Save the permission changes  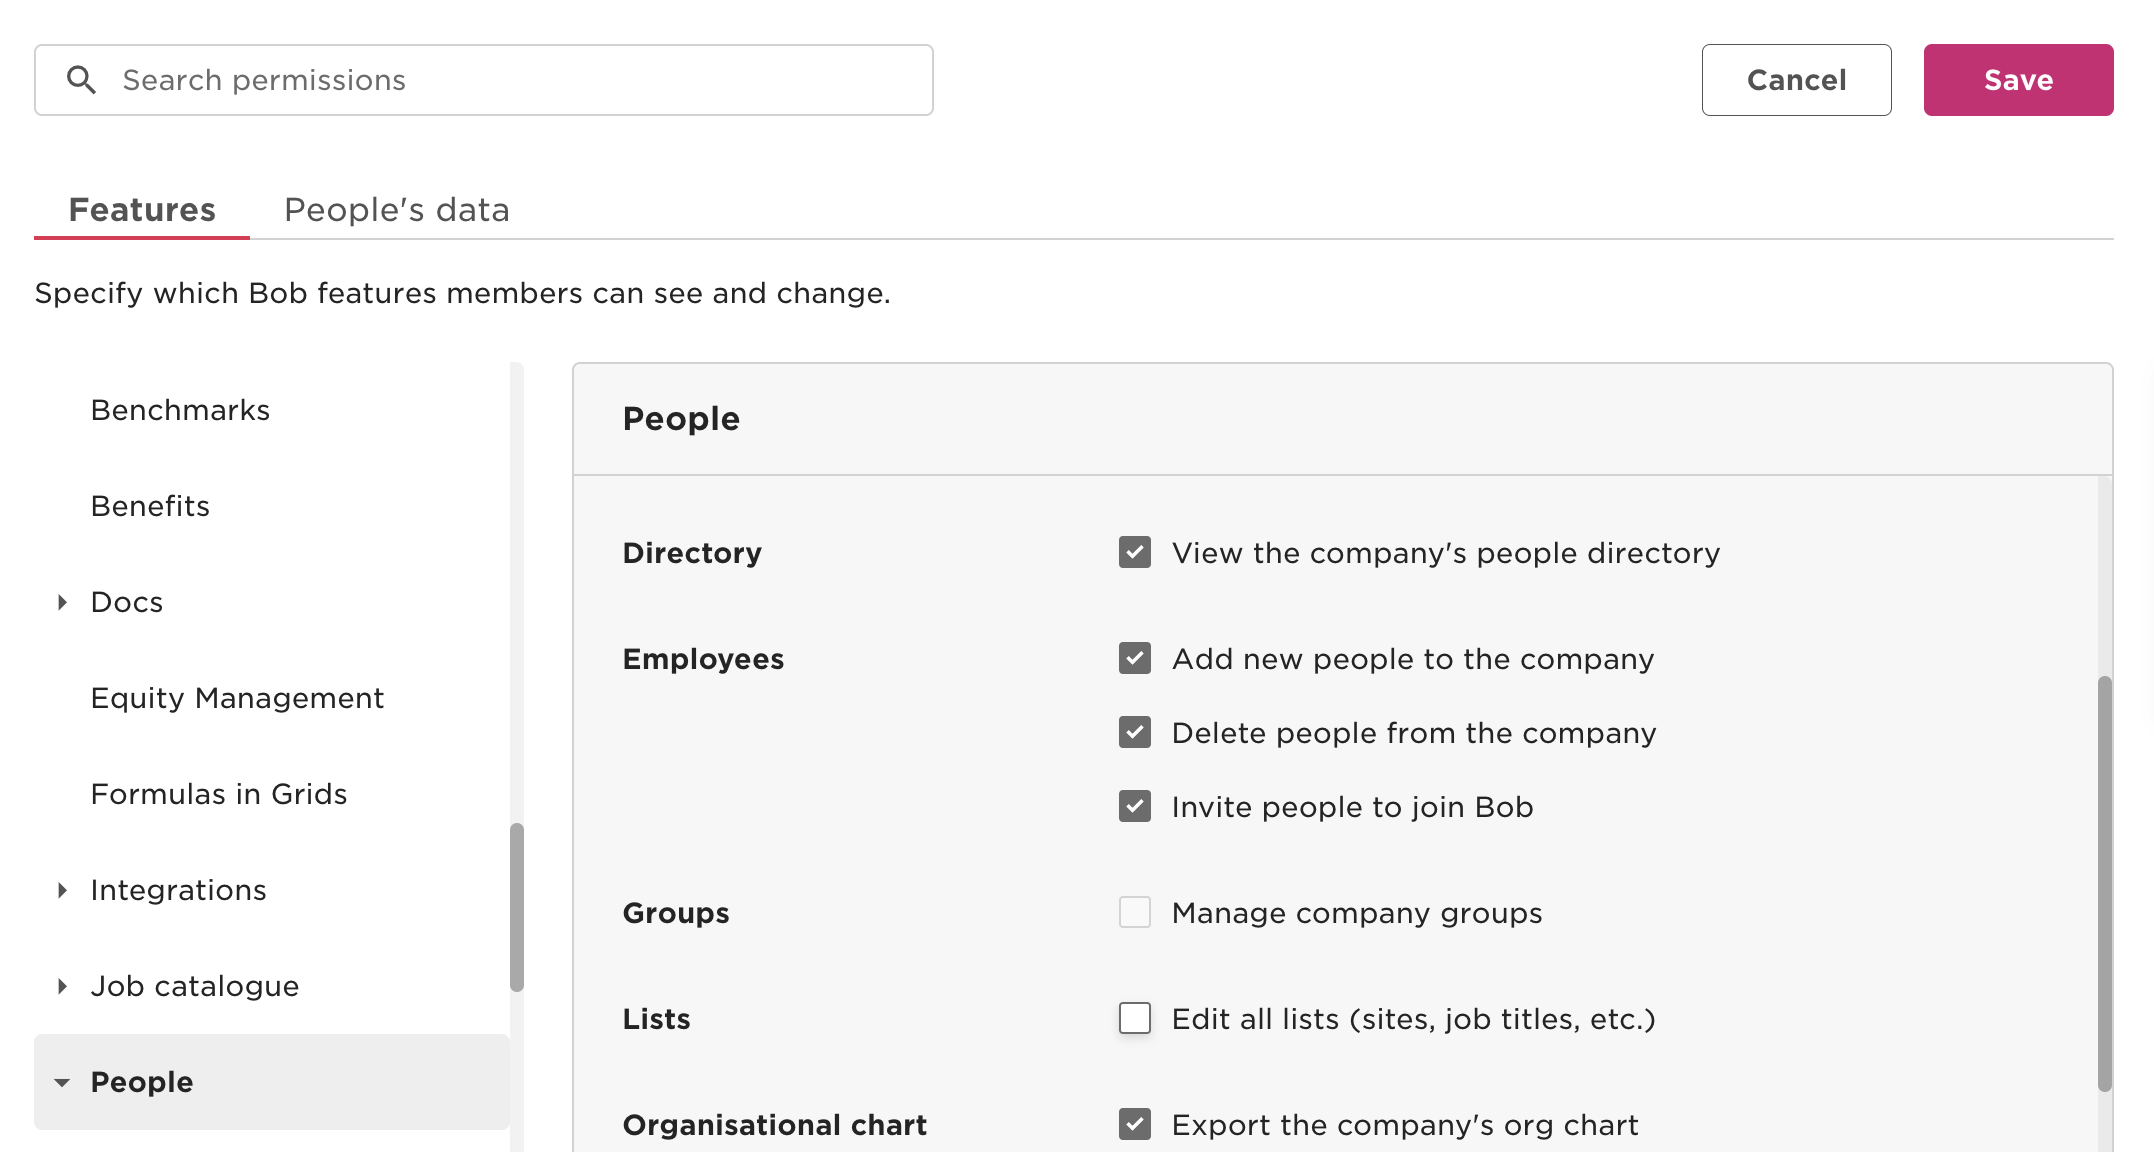coord(2018,79)
